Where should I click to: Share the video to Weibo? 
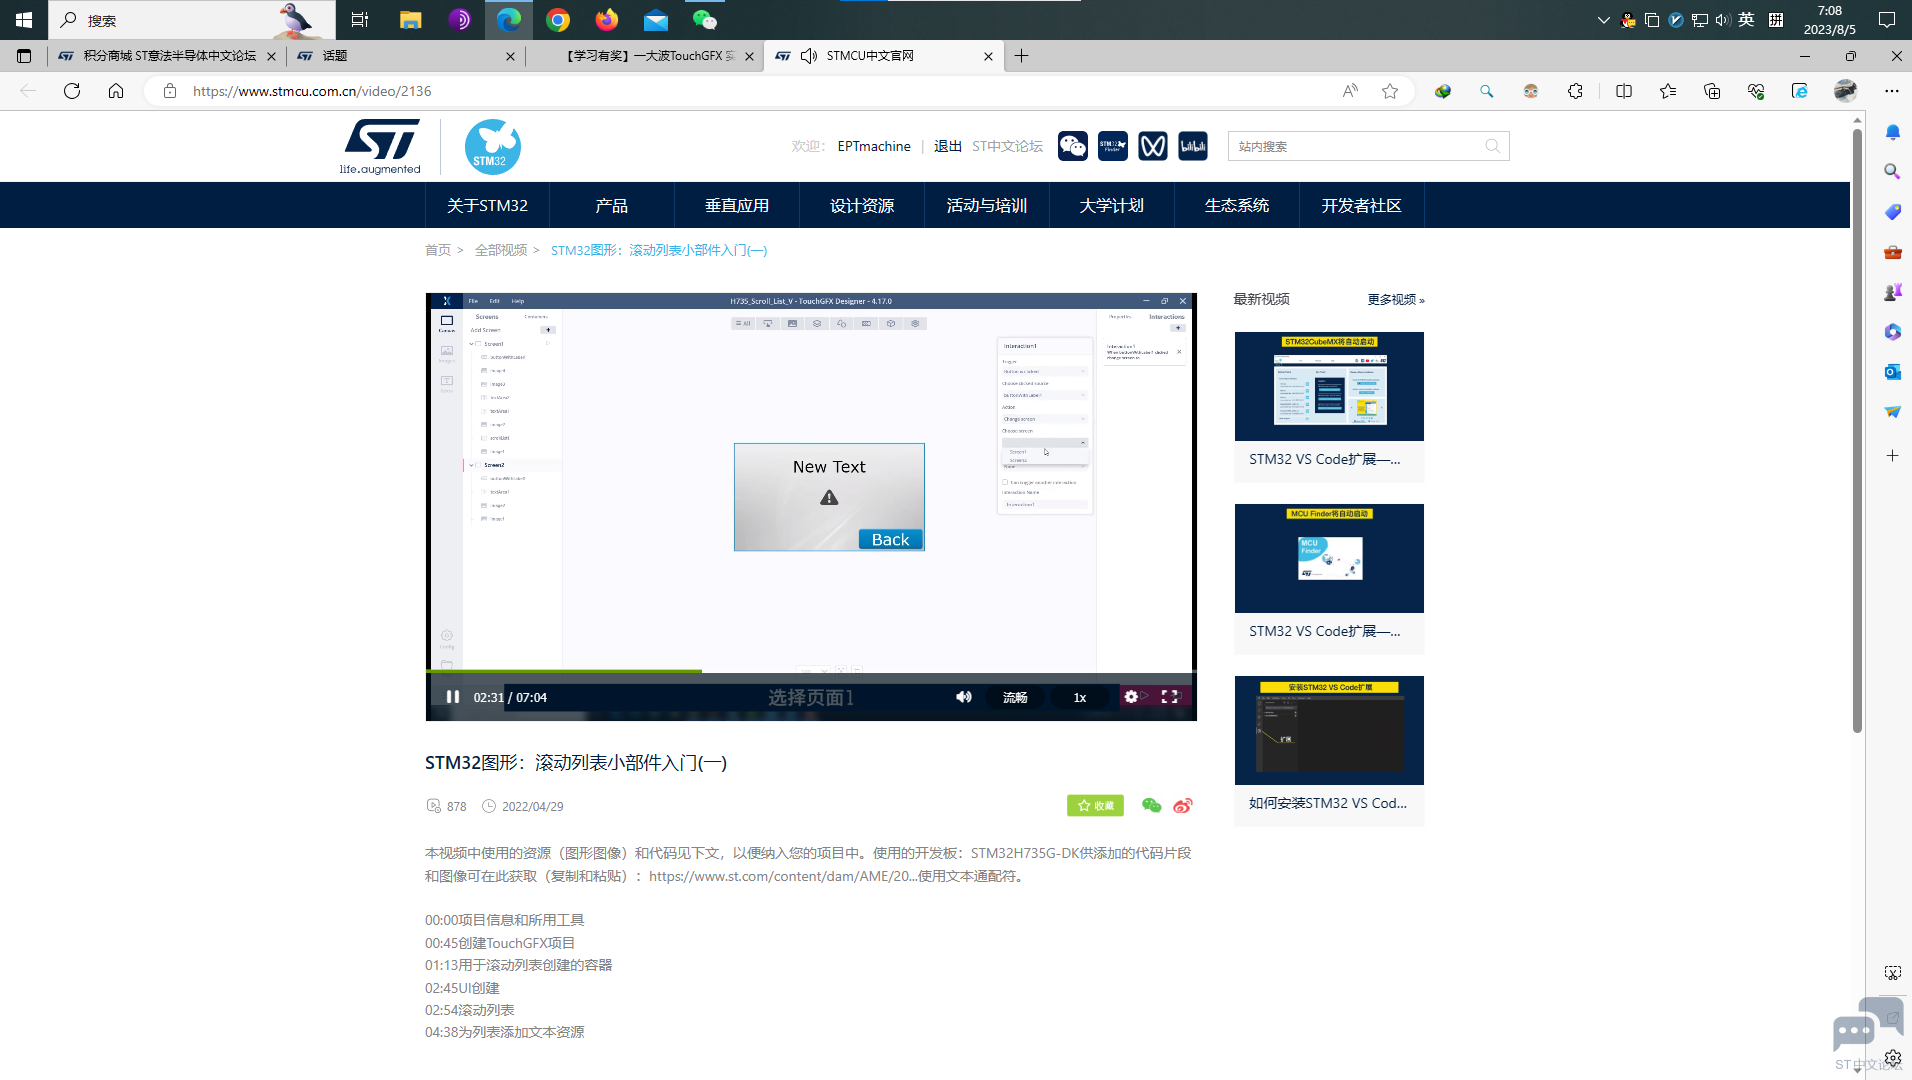[x=1183, y=806]
